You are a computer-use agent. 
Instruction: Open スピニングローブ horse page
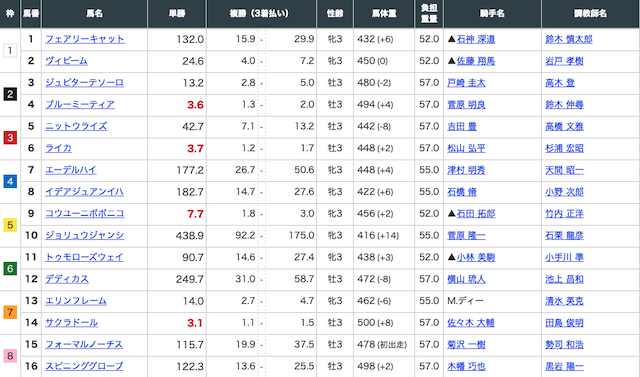pos(84,367)
